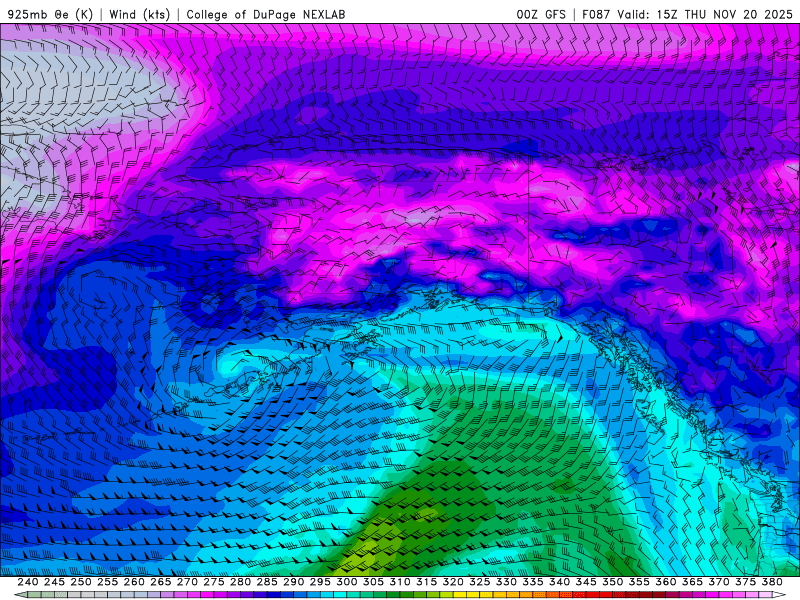Click the 370 value on the color scale
This screenshot has width=800, height=600.
[718, 582]
